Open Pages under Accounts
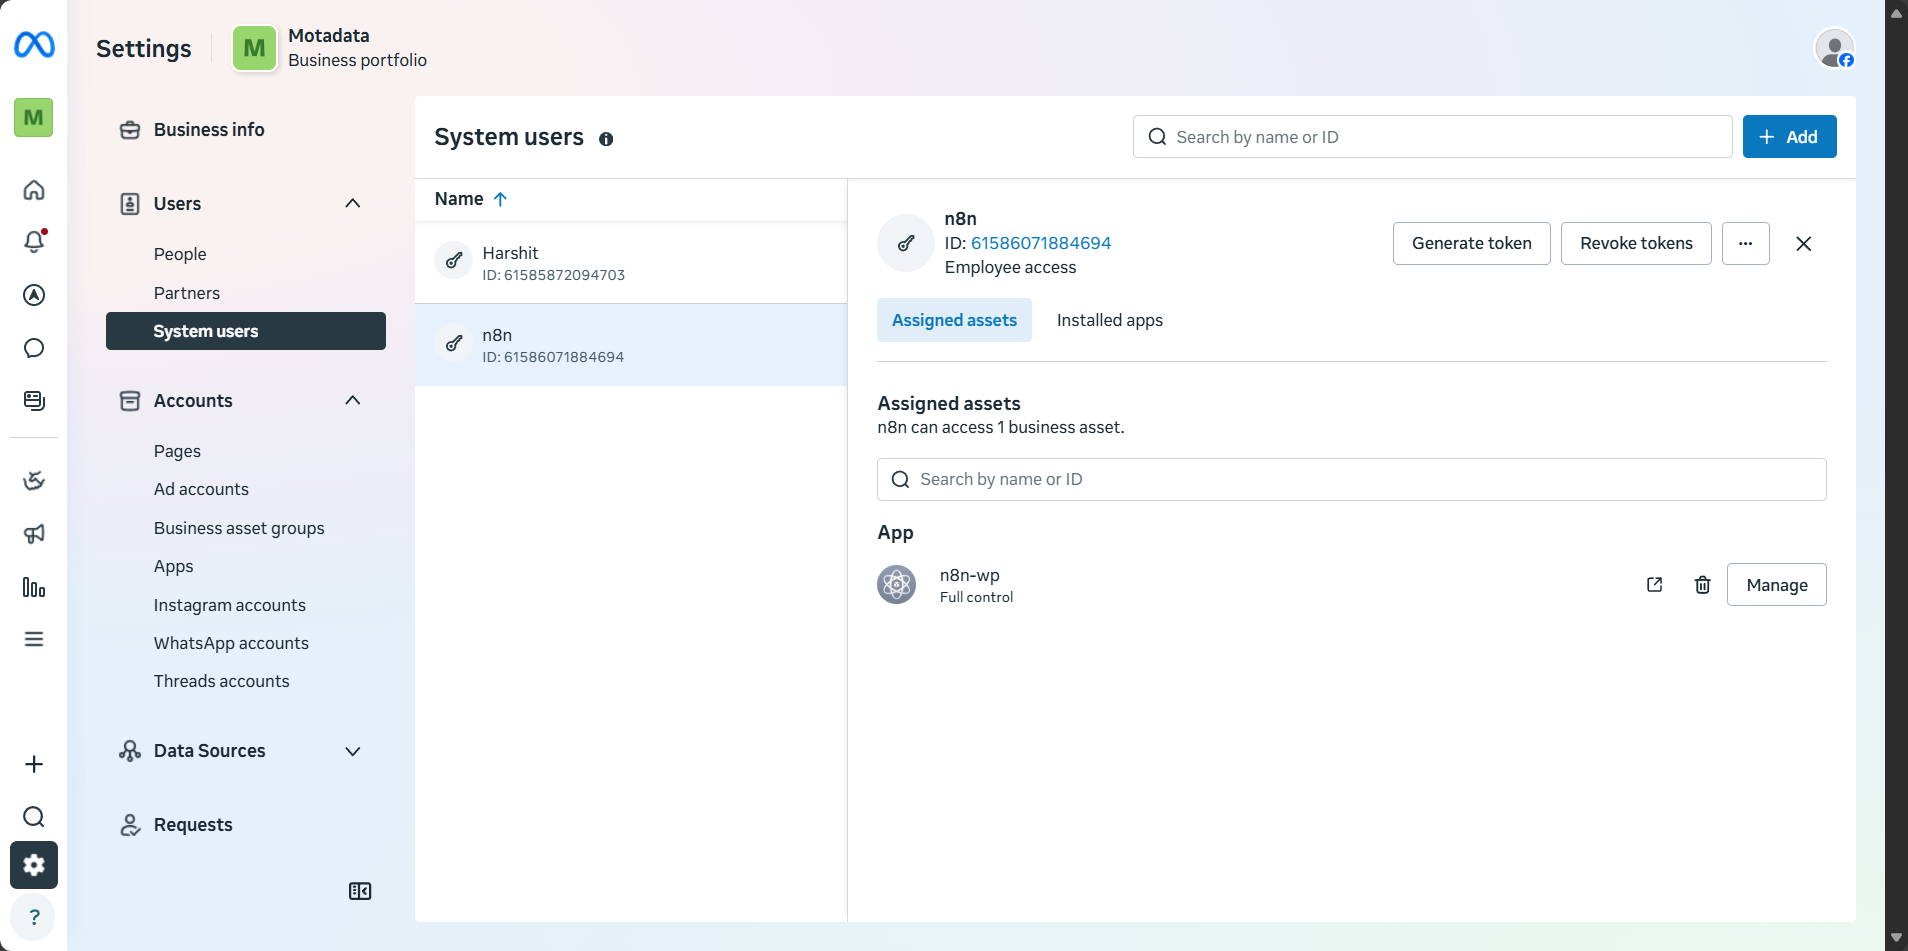1908x951 pixels. [177, 451]
